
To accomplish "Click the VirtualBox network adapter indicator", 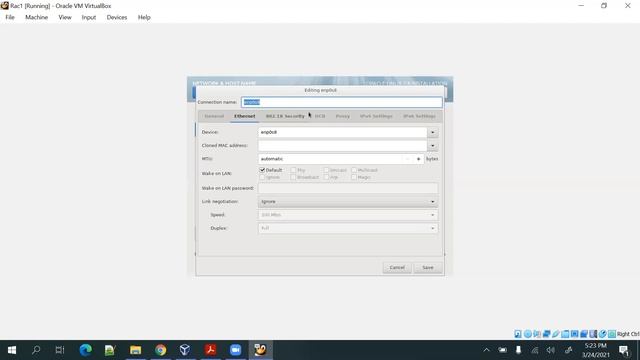I will (546, 334).
